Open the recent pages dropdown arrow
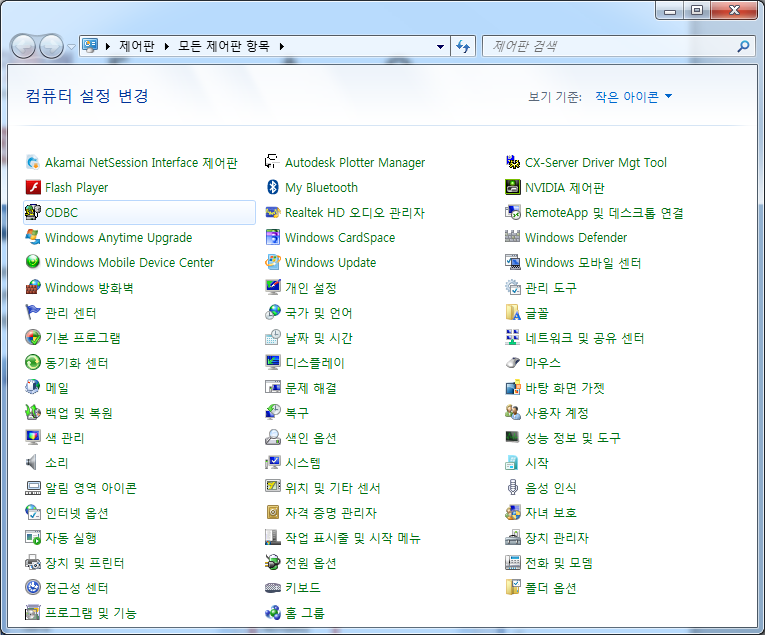The width and height of the screenshot is (765, 635). coord(71,47)
